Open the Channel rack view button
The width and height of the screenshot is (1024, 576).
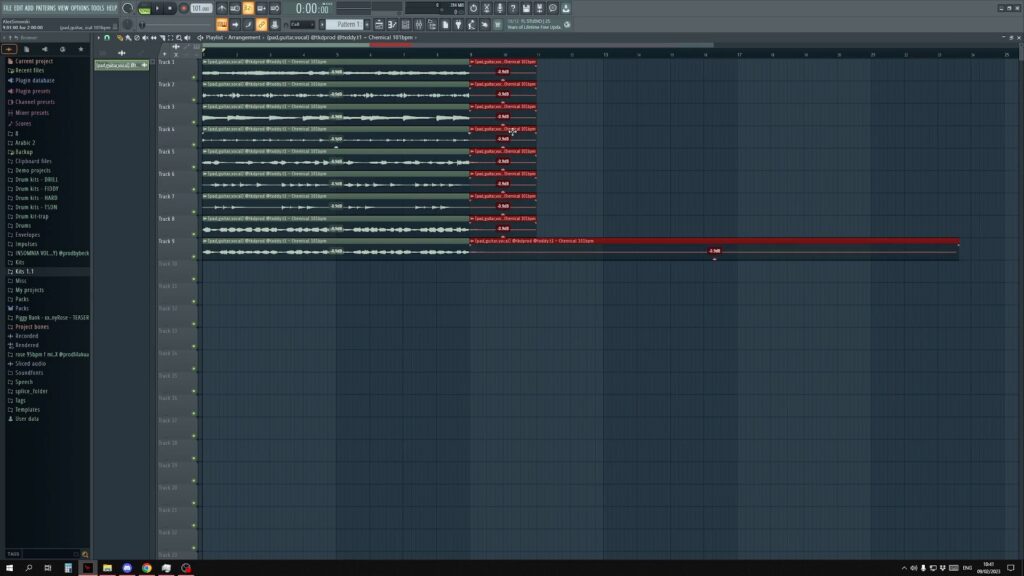(x=406, y=25)
